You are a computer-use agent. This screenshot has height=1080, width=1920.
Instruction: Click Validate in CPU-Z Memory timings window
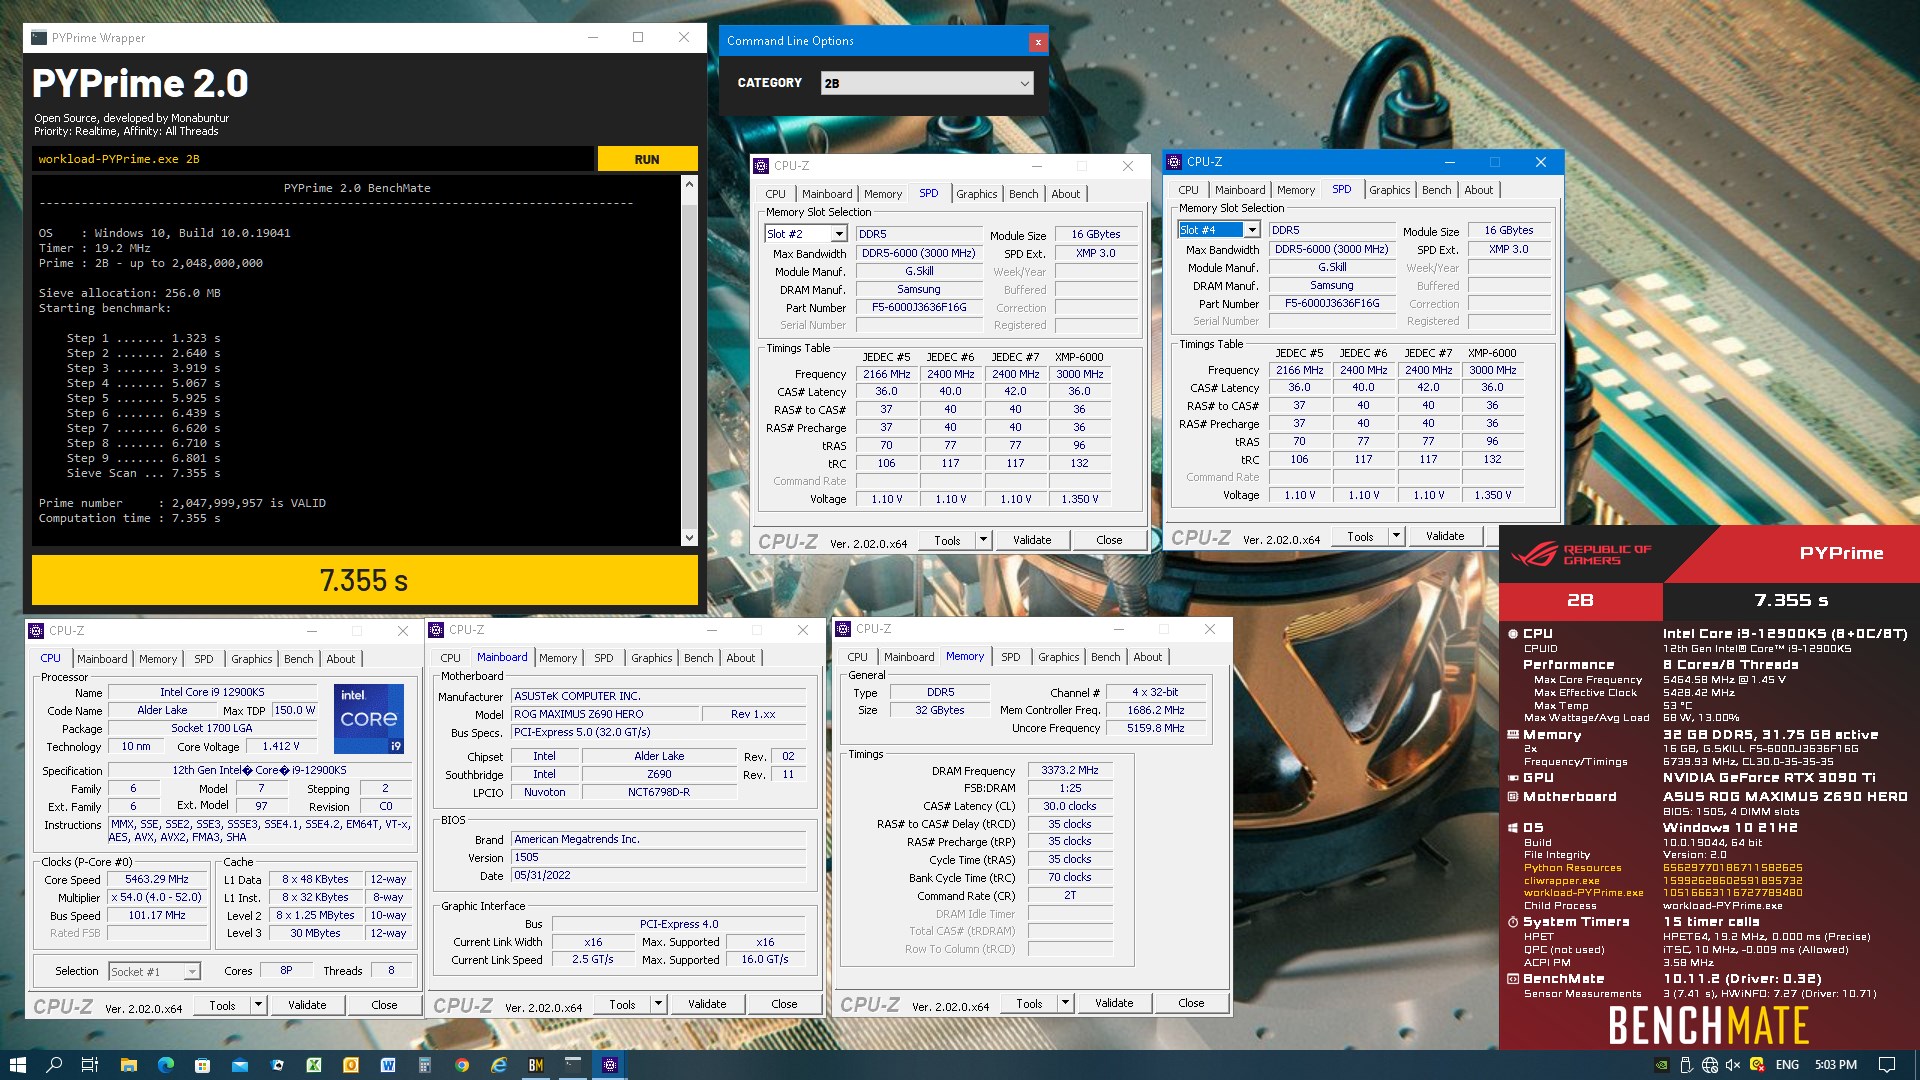1114,1003
